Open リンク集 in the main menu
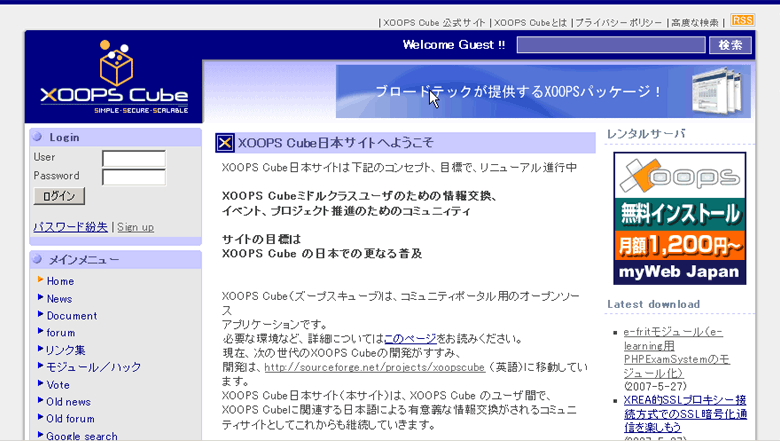The height and width of the screenshot is (441, 780). coord(66,350)
